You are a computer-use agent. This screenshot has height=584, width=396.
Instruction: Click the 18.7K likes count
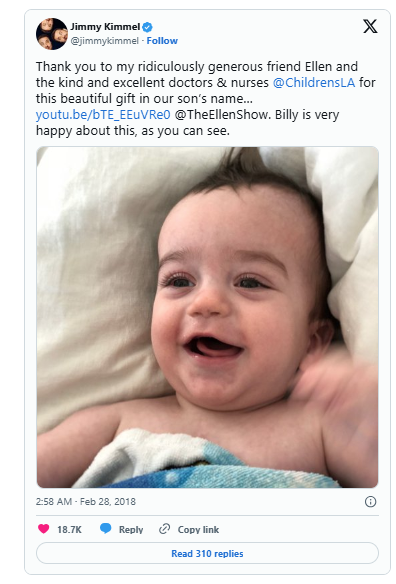(69, 530)
